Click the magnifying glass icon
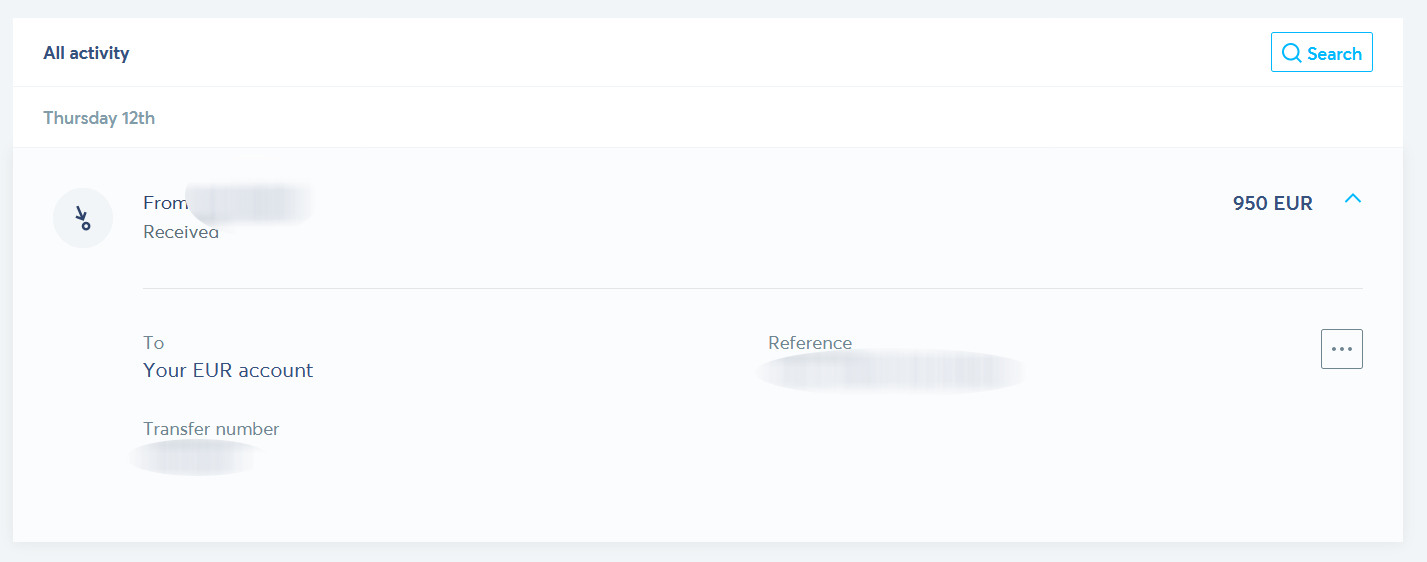The height and width of the screenshot is (562, 1427). coord(1291,53)
